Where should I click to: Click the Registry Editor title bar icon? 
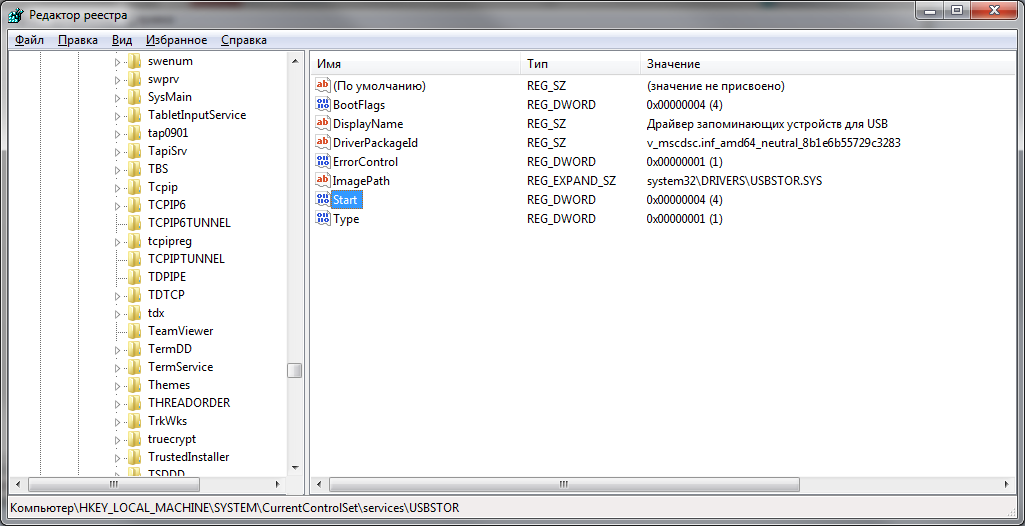(18, 14)
